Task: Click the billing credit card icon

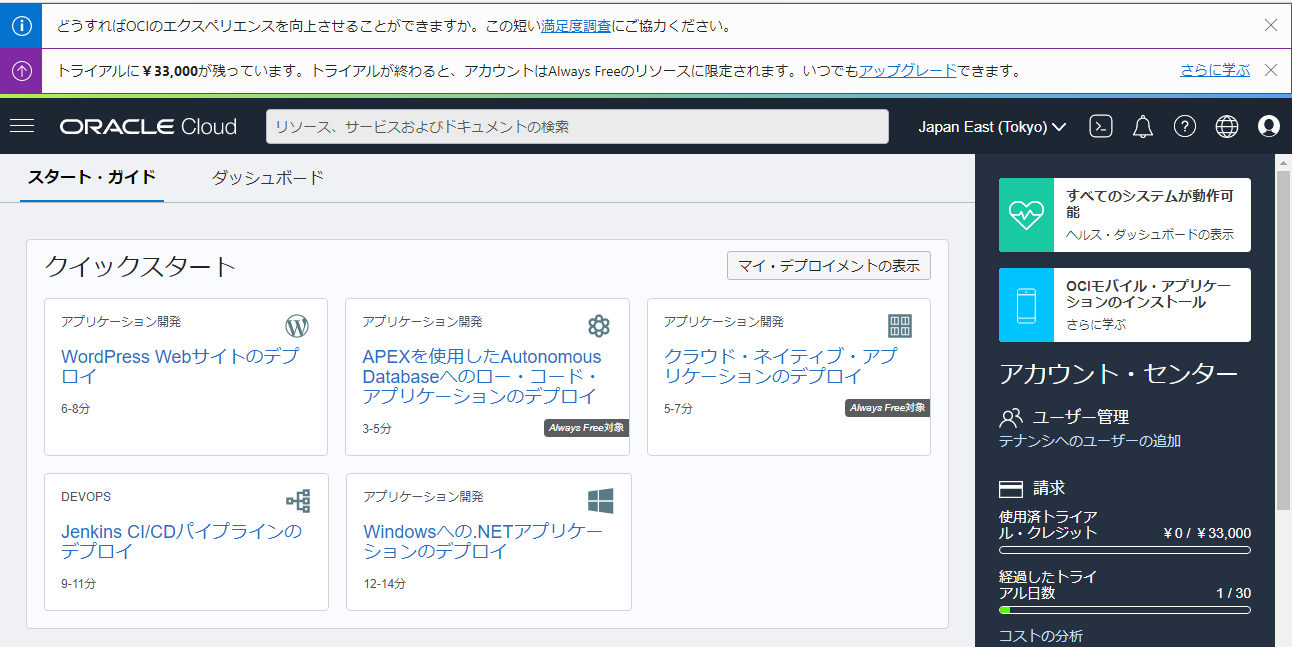Action: (1011, 489)
